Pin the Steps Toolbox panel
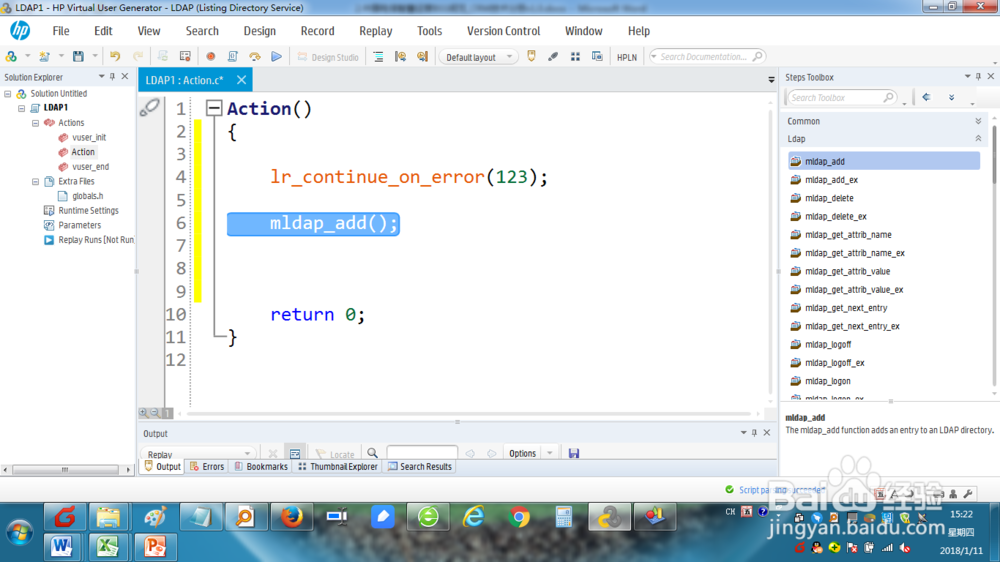The image size is (1000, 562). pos(979,77)
